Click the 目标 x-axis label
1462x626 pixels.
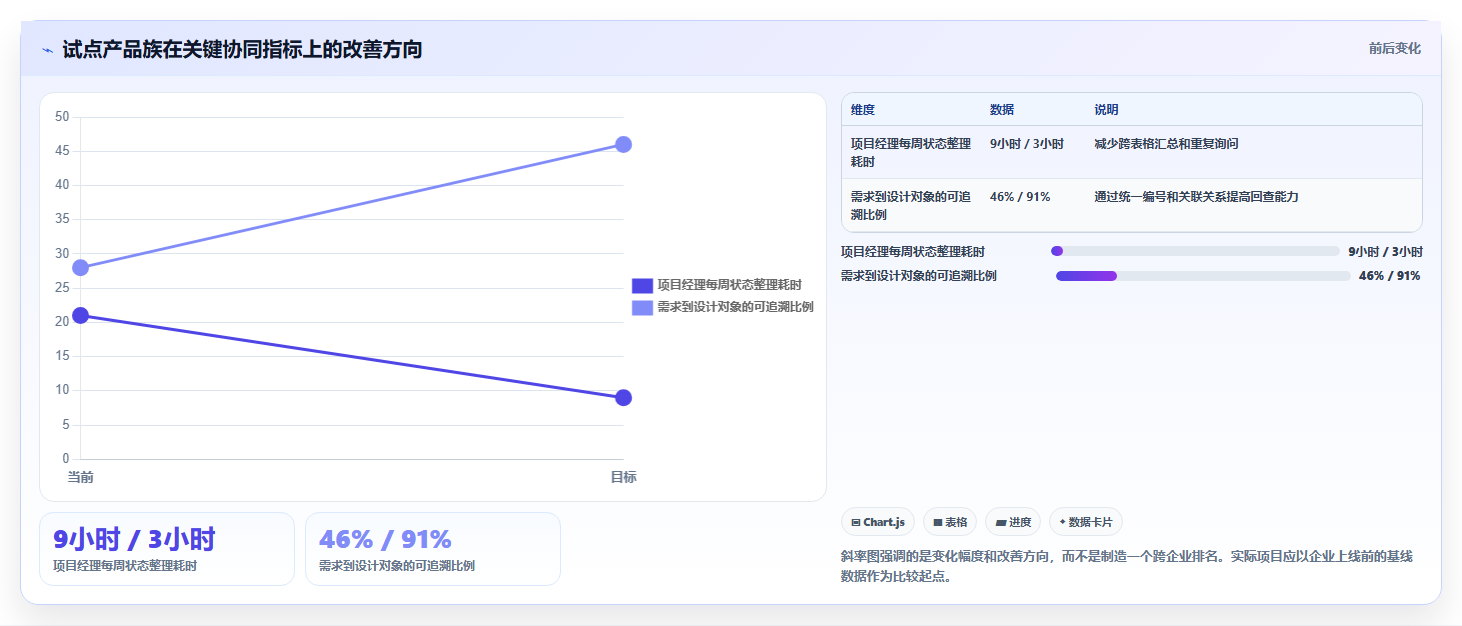pyautogui.click(x=623, y=478)
